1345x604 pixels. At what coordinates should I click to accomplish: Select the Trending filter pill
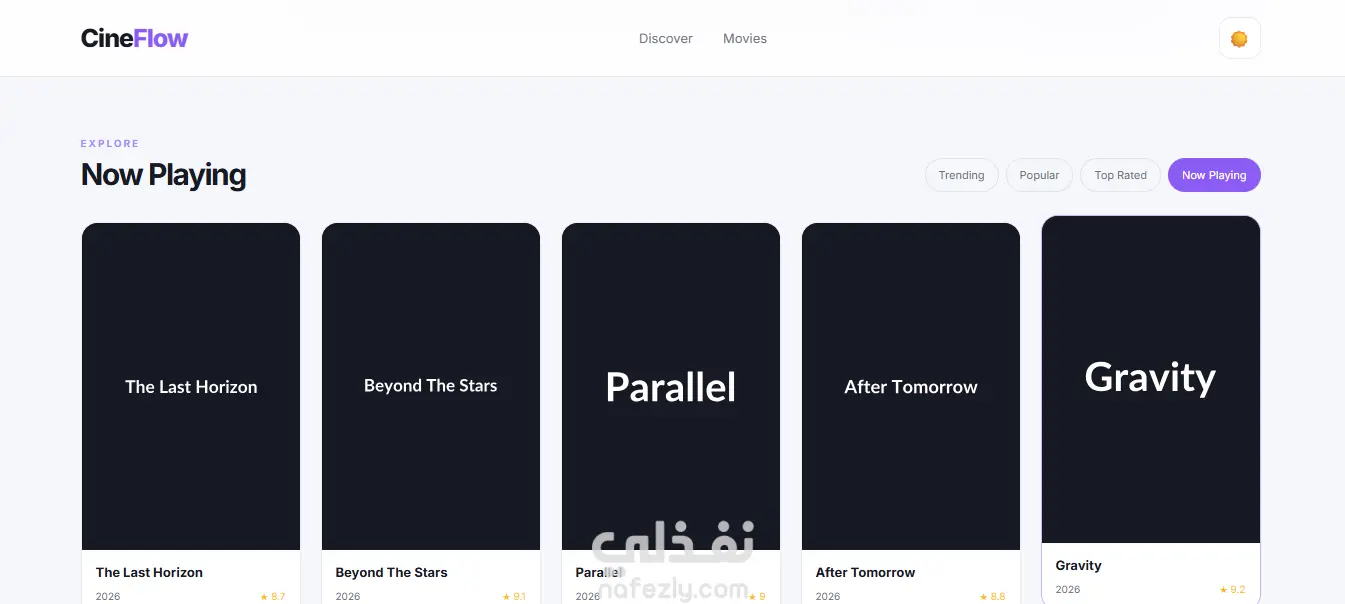click(961, 175)
